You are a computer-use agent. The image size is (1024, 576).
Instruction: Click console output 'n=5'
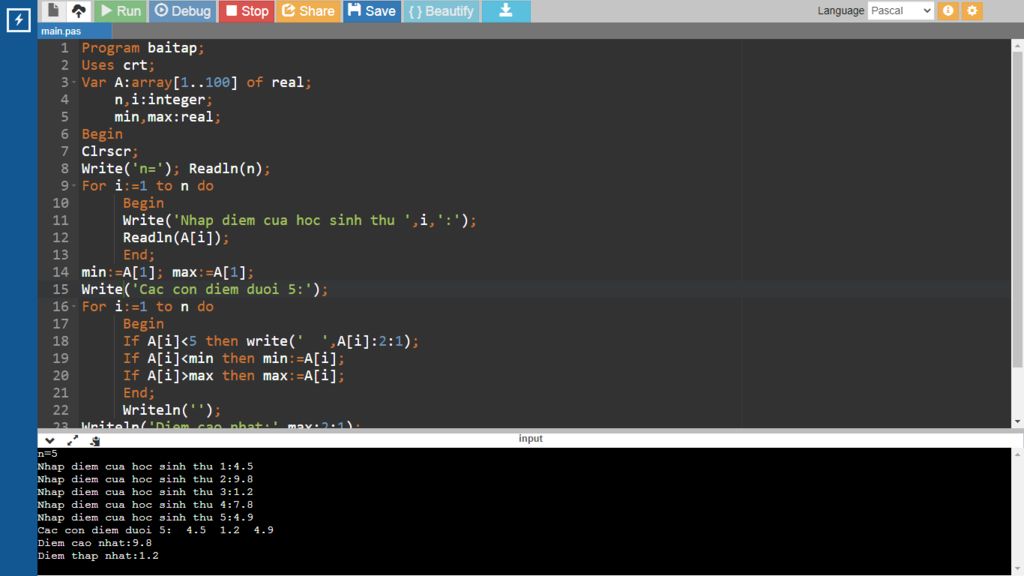click(47, 453)
